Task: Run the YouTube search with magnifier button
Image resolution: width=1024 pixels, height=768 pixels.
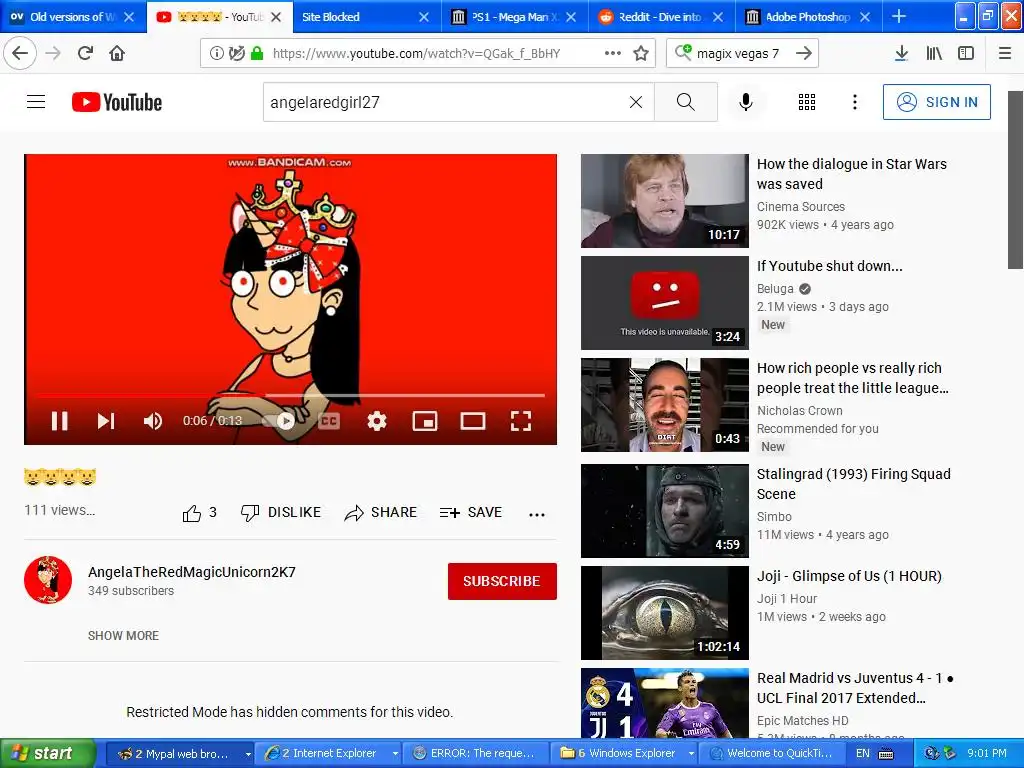Action: coord(686,102)
